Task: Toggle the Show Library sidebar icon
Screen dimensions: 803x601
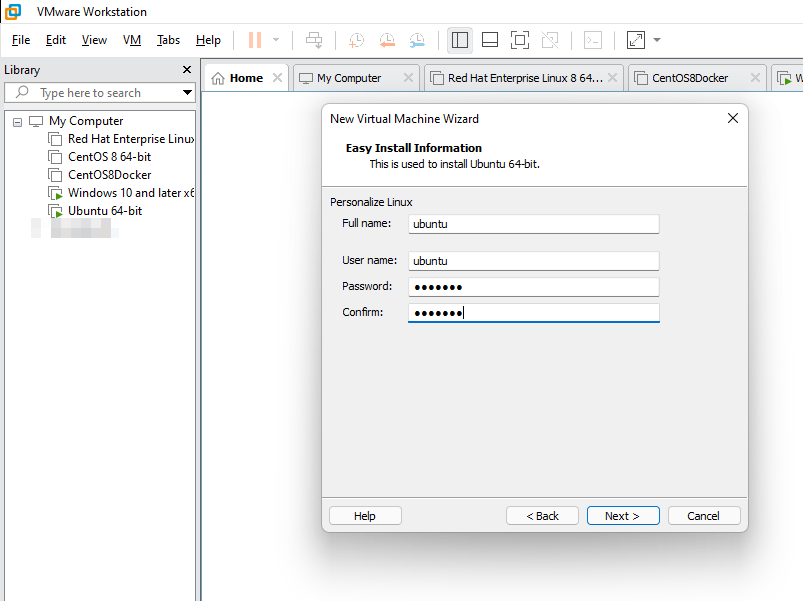Action: (459, 40)
